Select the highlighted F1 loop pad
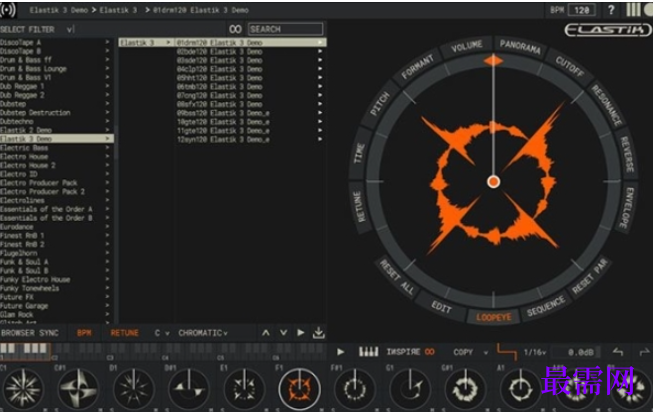This screenshot has width=653, height=412. tap(299, 389)
